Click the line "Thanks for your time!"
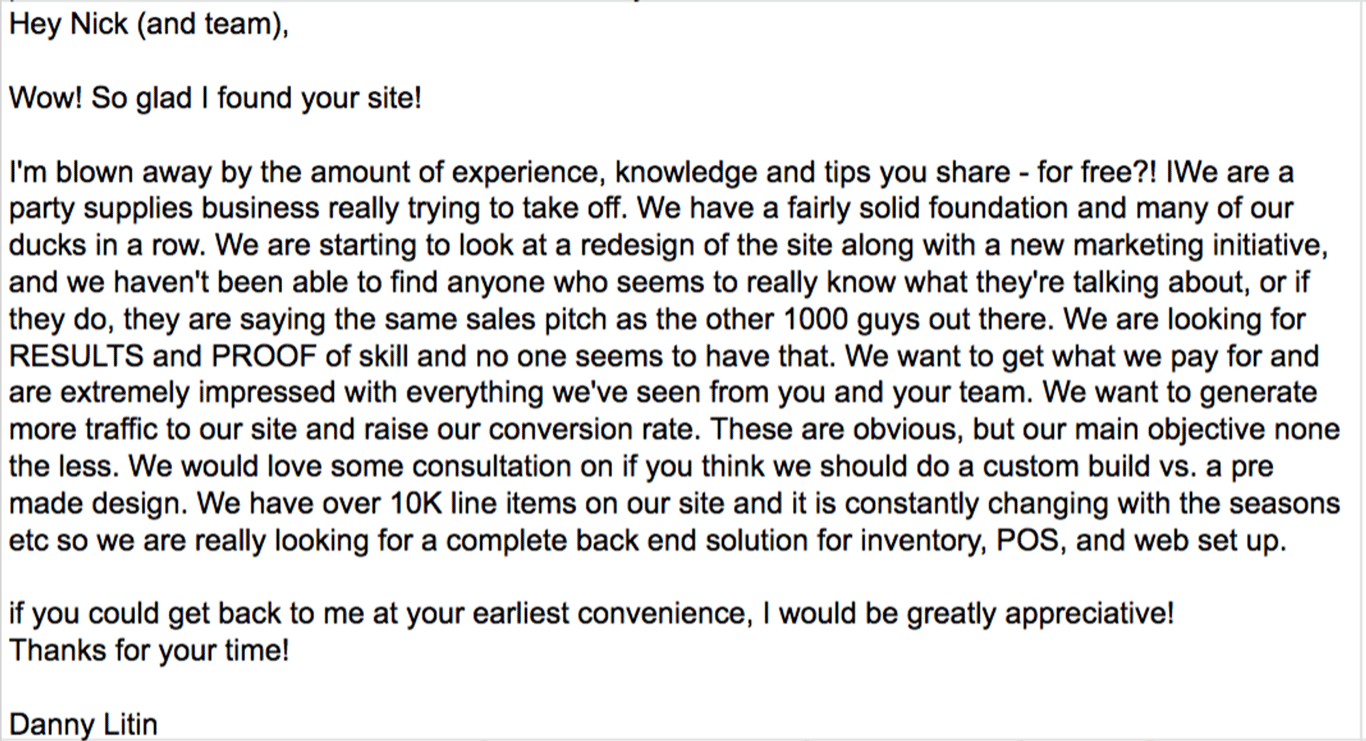 (x=149, y=652)
